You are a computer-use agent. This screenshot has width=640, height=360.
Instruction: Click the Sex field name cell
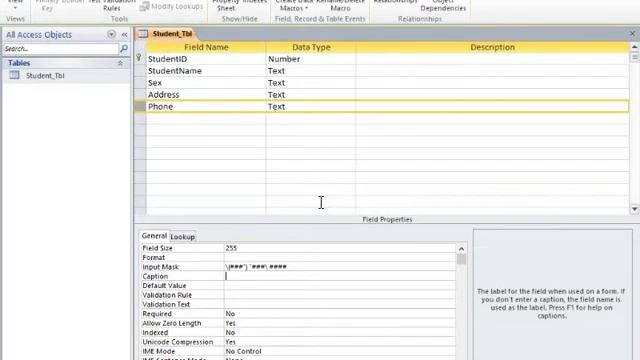[206, 83]
